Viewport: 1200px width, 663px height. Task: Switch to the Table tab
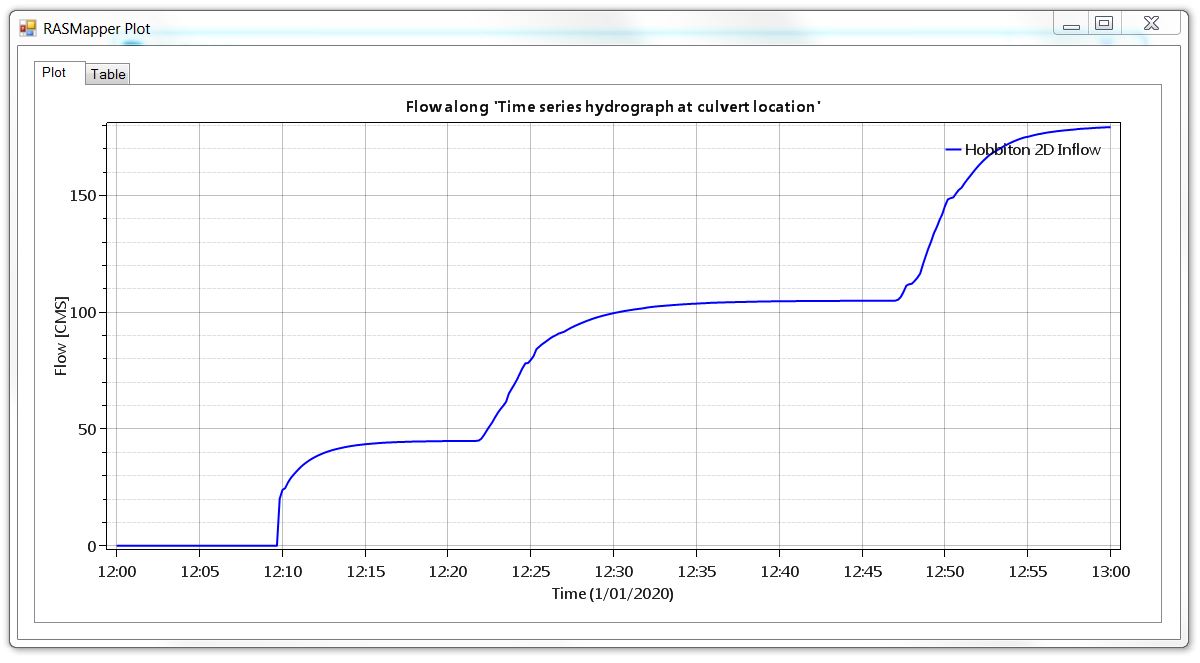(x=108, y=74)
